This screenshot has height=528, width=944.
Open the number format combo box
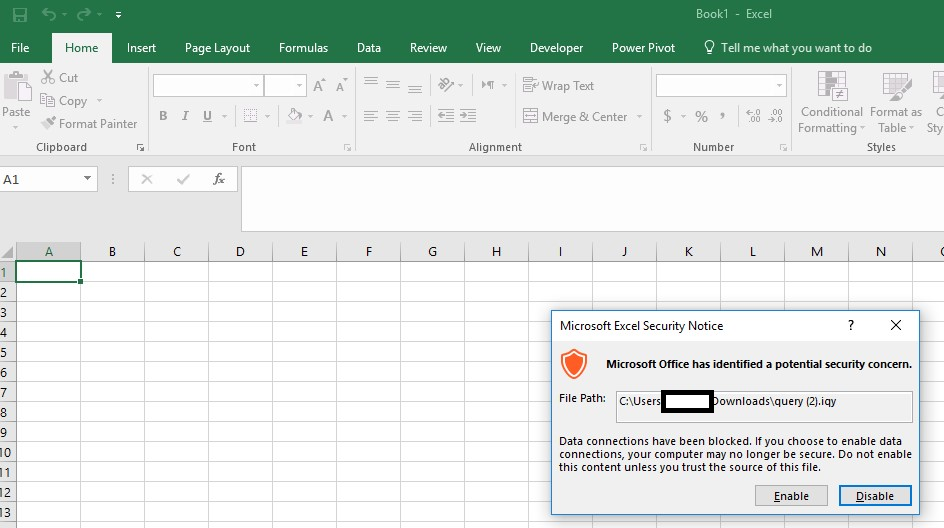tap(721, 85)
